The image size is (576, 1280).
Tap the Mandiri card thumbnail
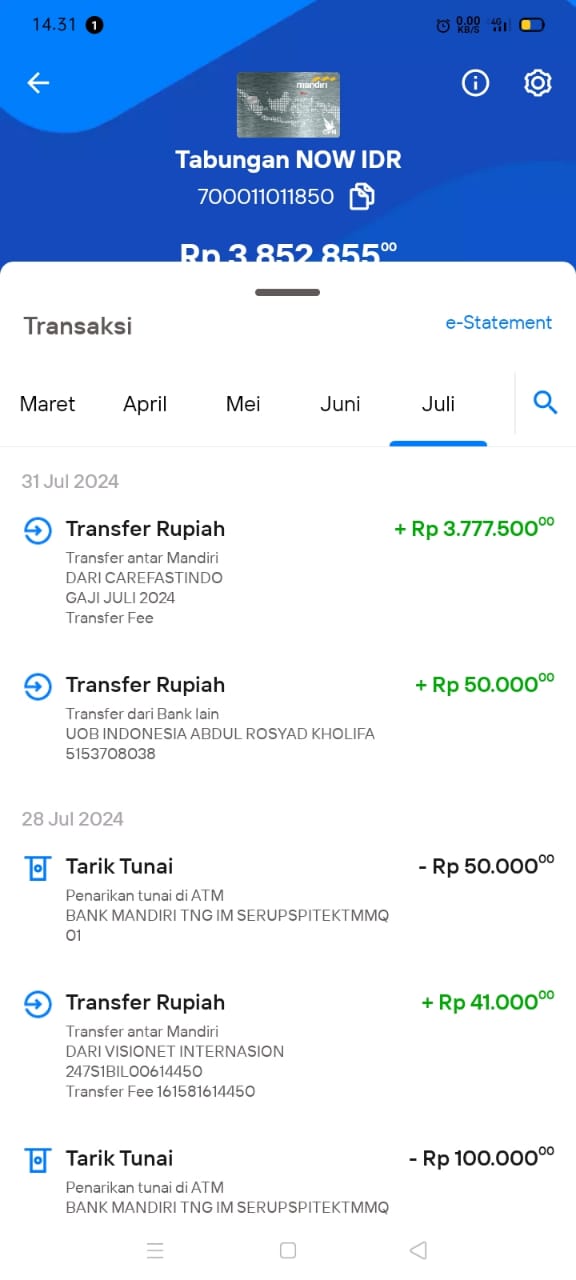[288, 105]
